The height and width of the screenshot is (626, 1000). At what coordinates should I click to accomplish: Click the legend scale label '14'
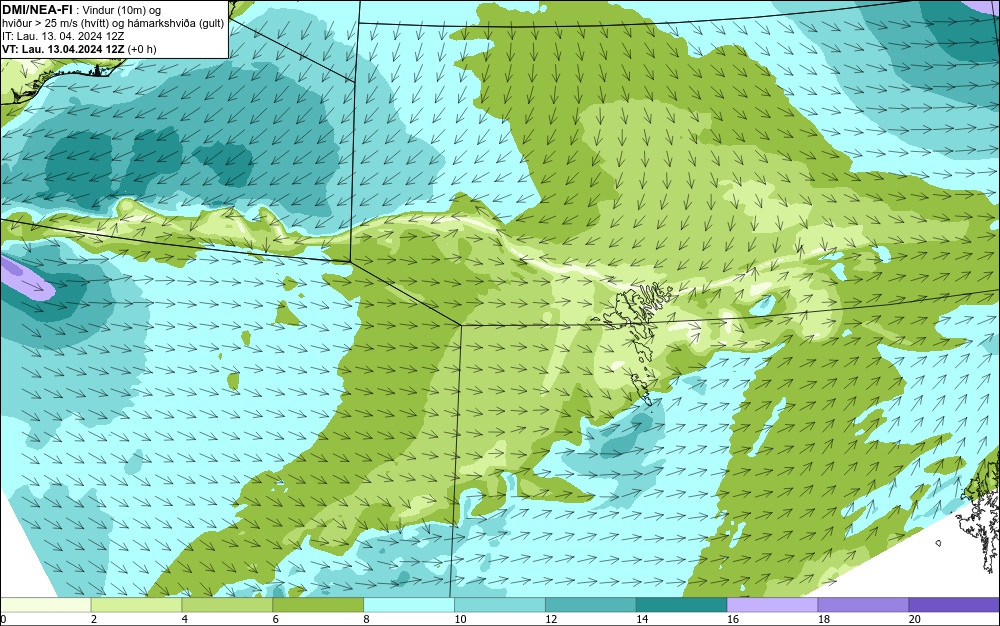tap(642, 619)
